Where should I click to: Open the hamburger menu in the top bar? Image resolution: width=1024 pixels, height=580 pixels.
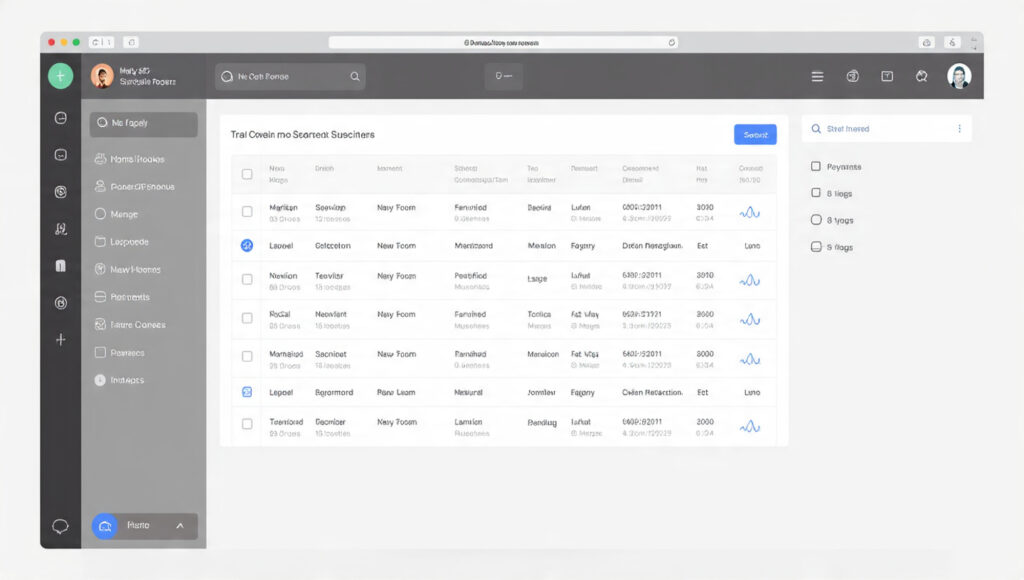click(817, 76)
